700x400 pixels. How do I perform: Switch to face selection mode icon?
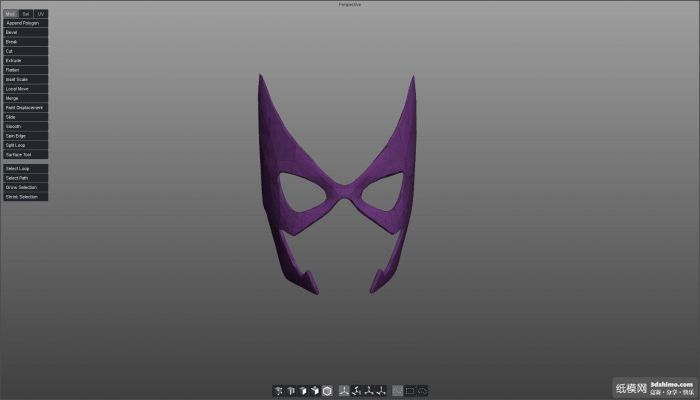303,391
